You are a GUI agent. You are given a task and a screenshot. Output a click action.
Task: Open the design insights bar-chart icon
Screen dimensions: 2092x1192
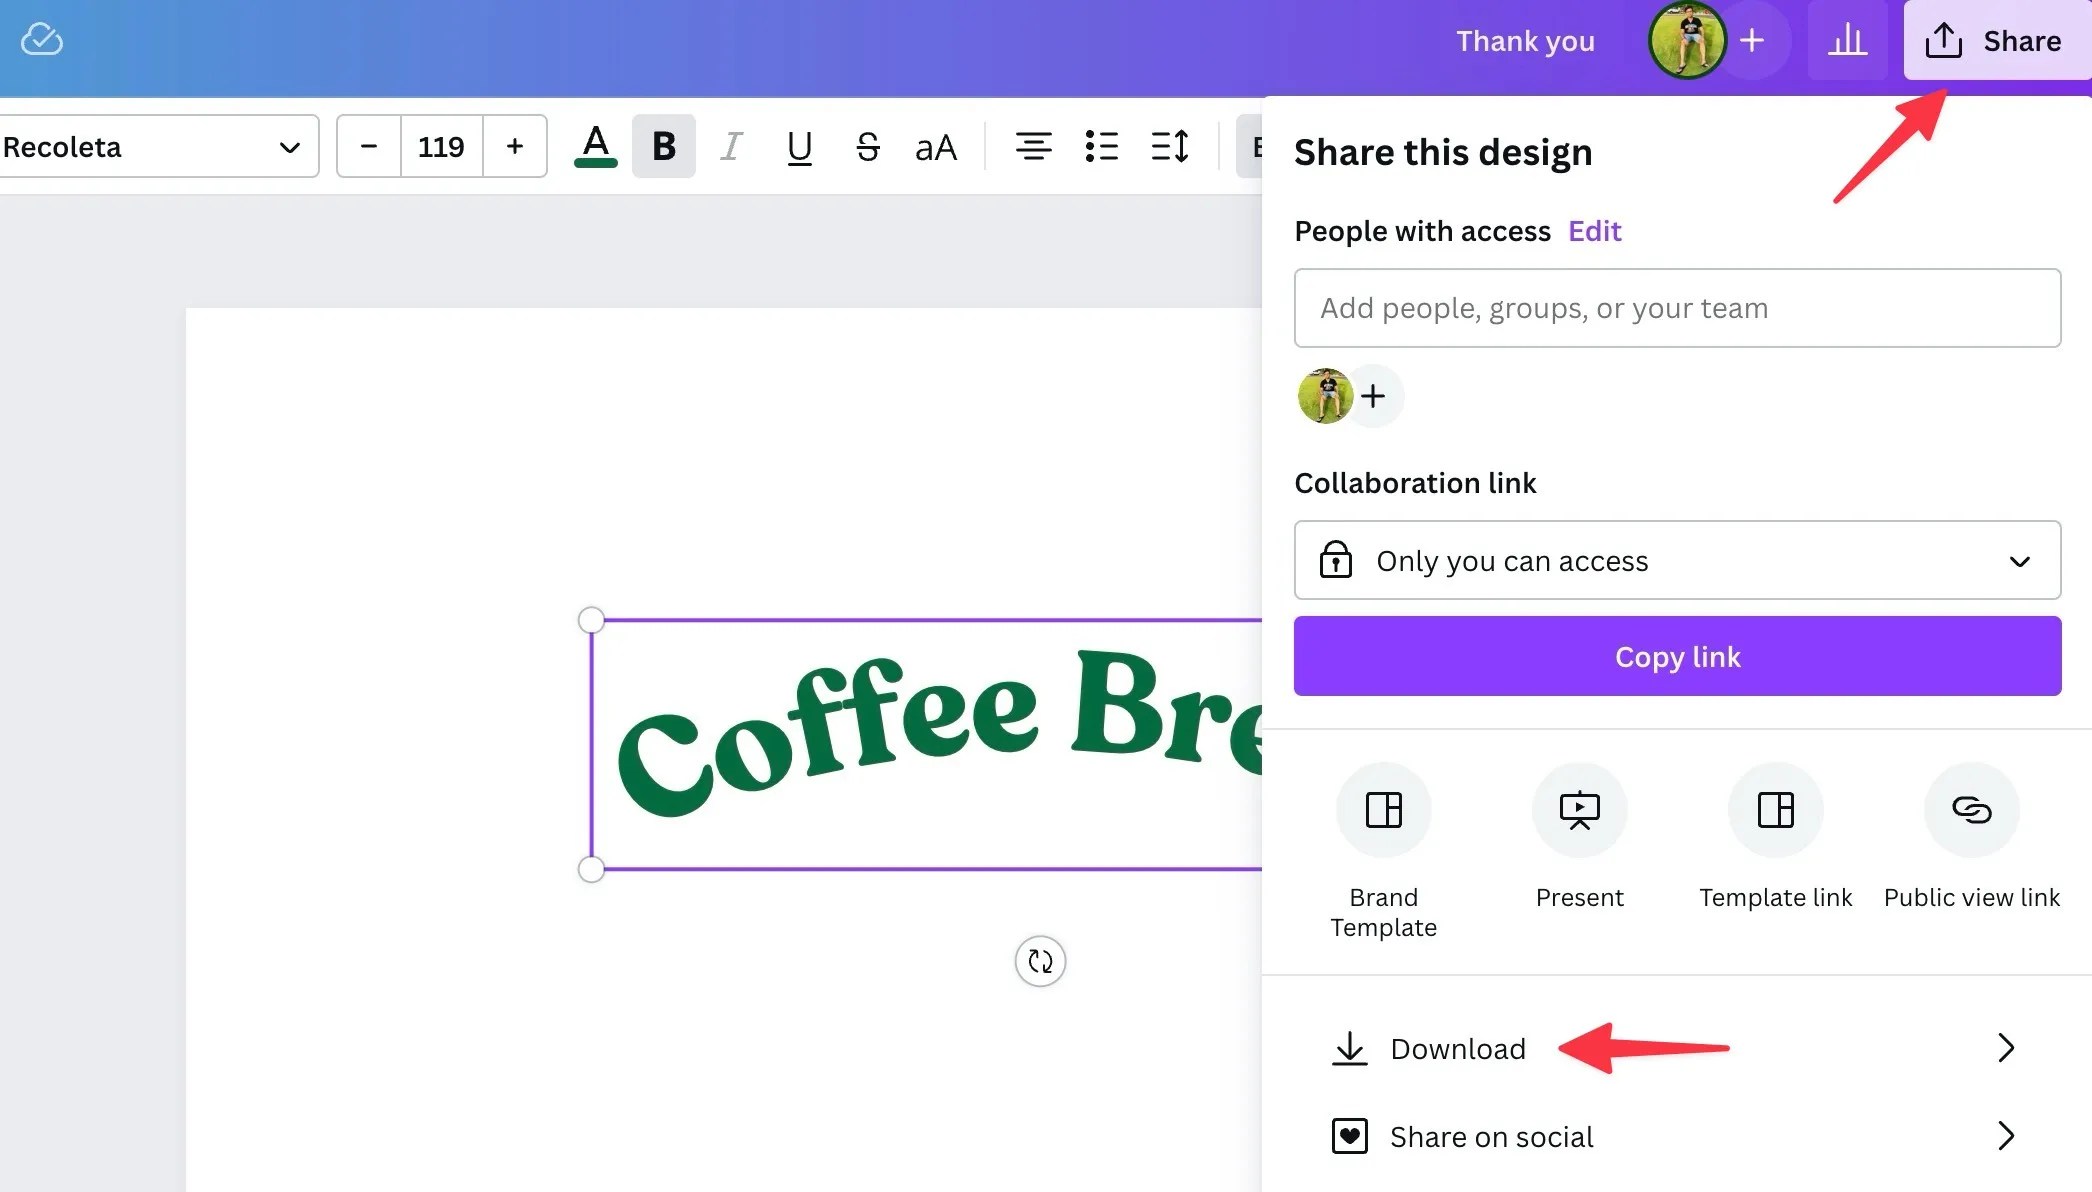pyautogui.click(x=1847, y=40)
